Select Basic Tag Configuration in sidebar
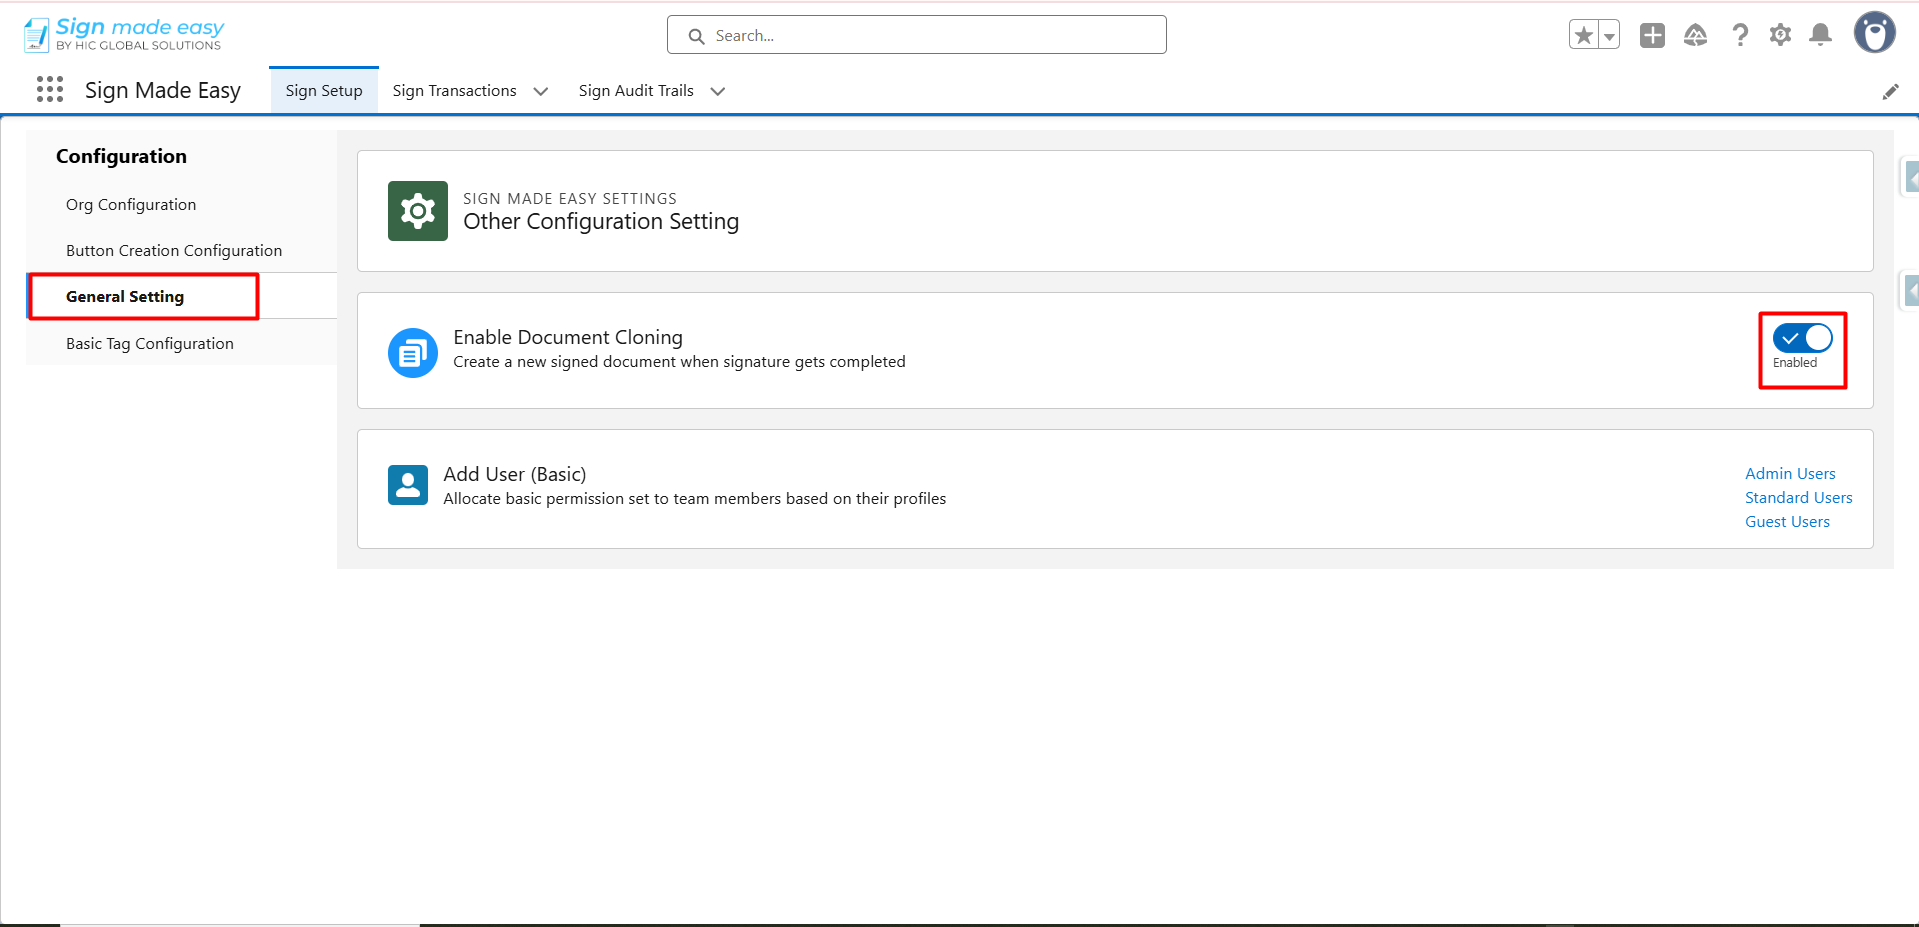Screen dimensions: 1919x927 click(x=150, y=344)
